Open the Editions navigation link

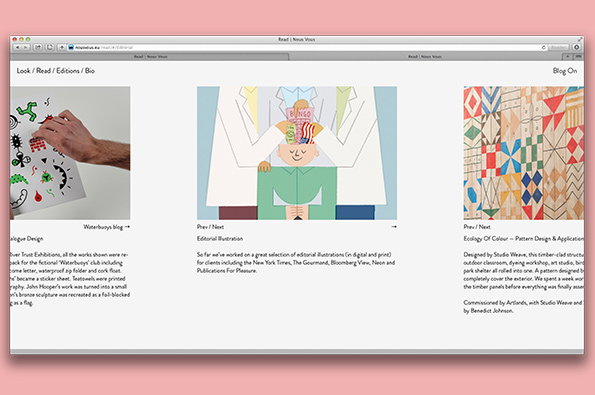click(68, 71)
